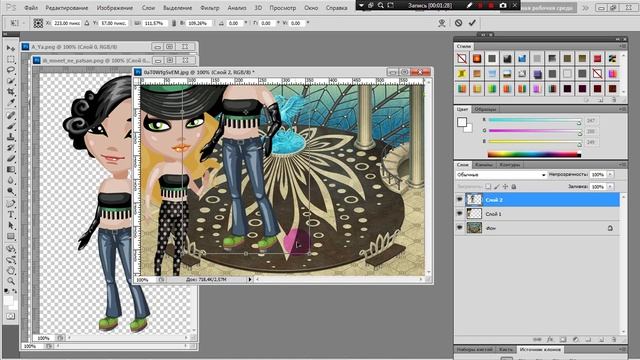Switch to warp mode icon in options bar
Viewport: 640px width, 360px height.
click(442, 23)
